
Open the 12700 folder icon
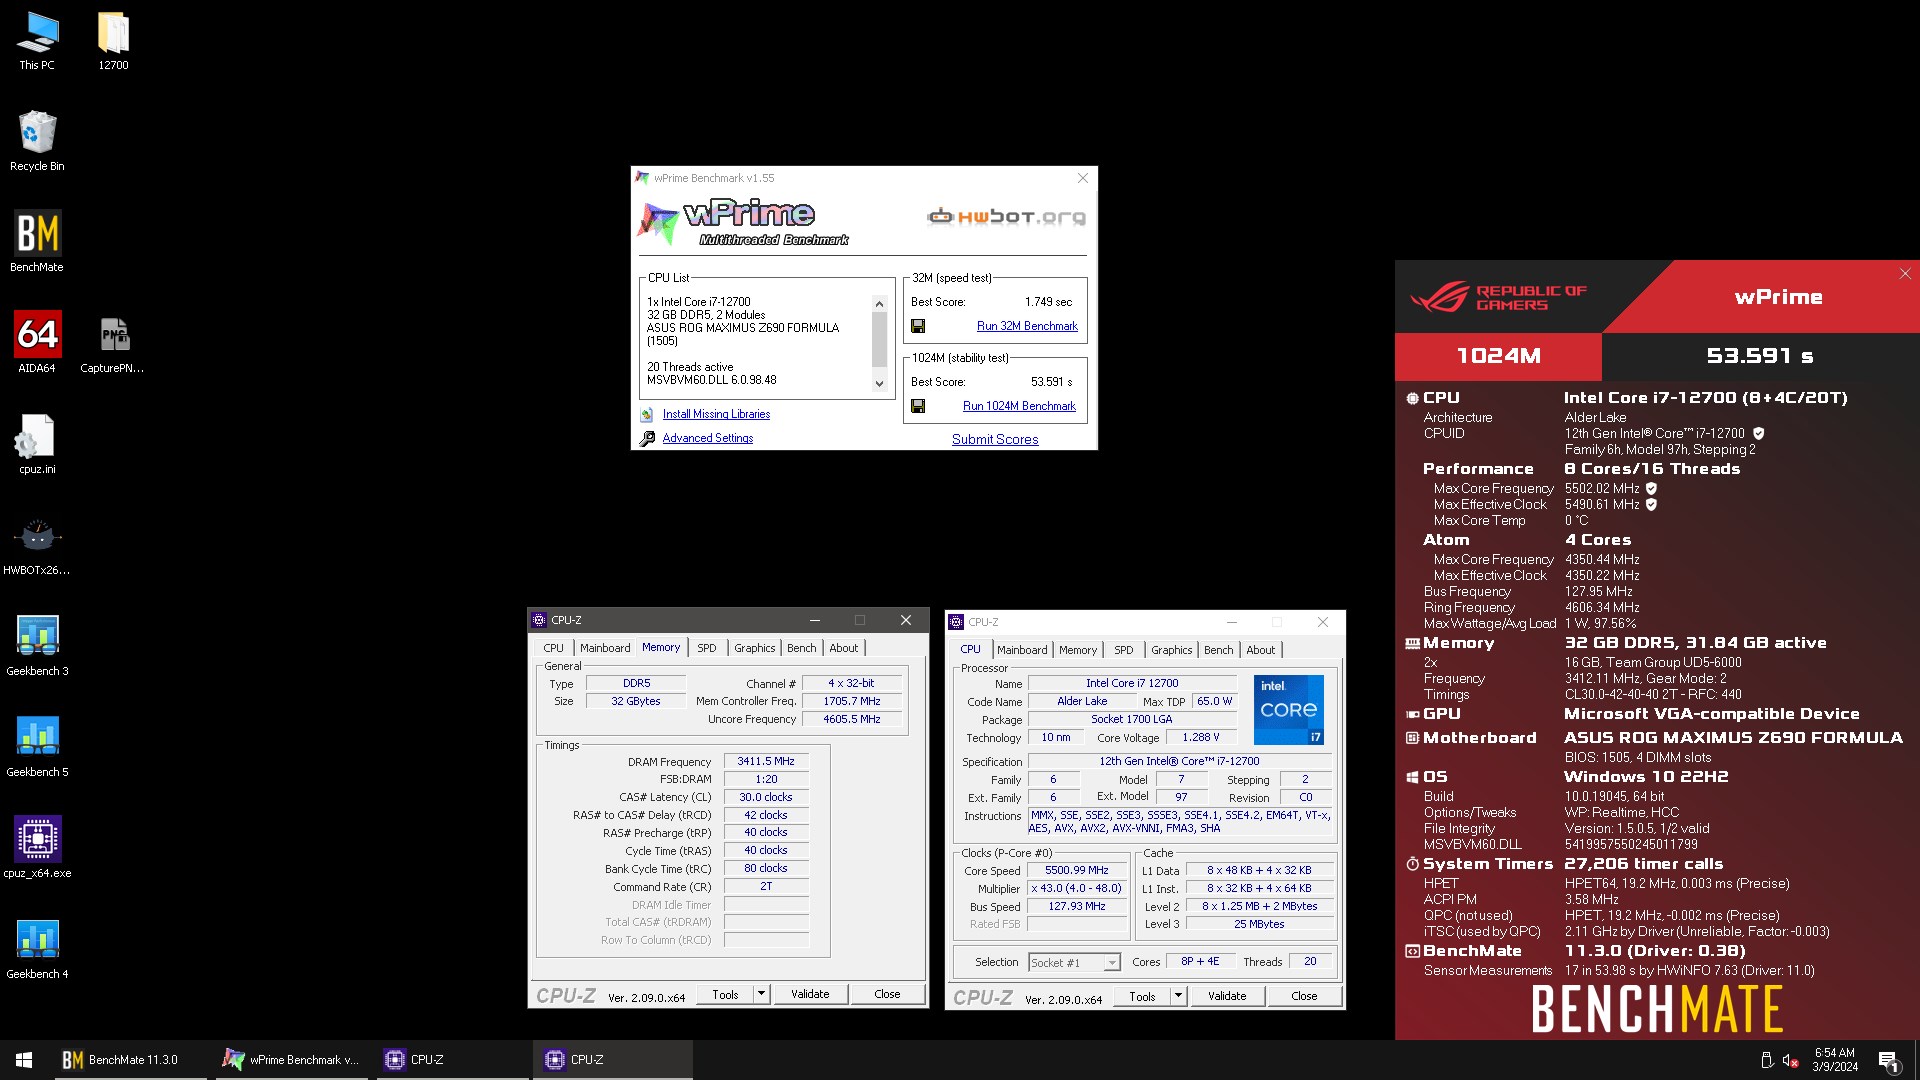click(113, 41)
